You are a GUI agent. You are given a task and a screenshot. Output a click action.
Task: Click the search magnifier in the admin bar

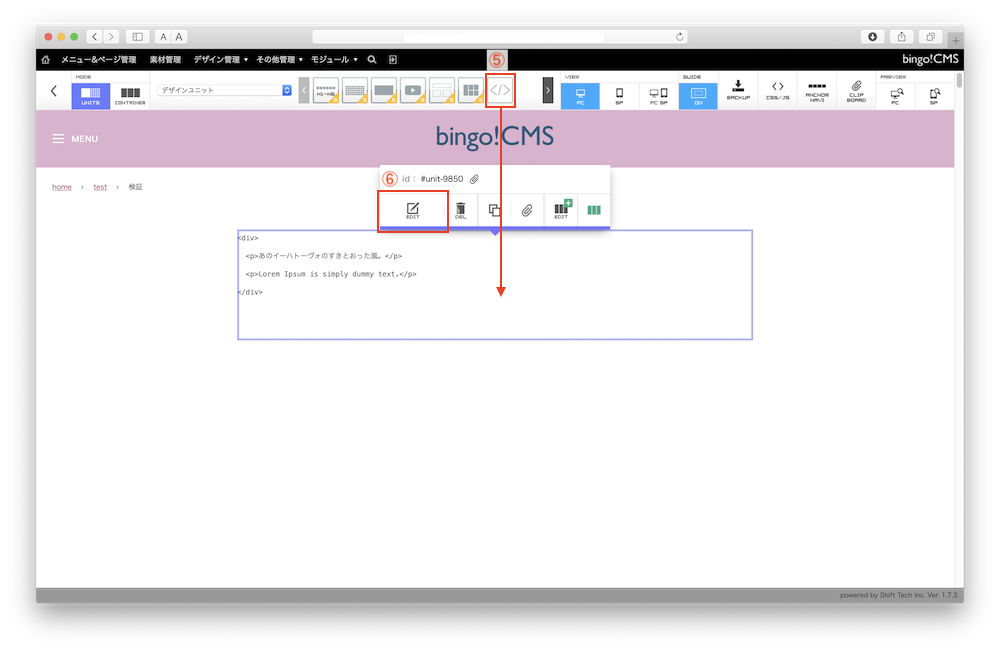coord(372,60)
